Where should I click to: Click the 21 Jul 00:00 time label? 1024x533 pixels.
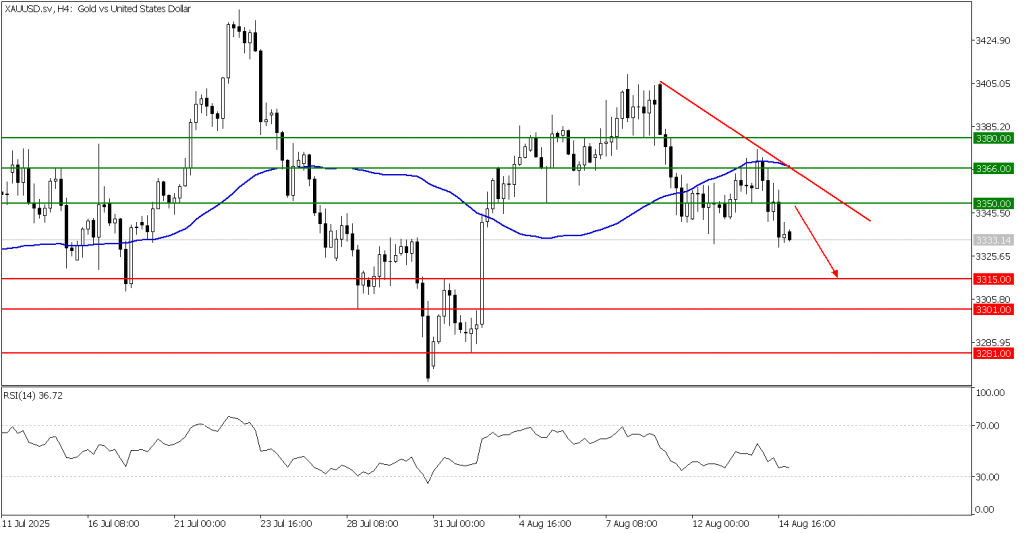click(x=200, y=525)
